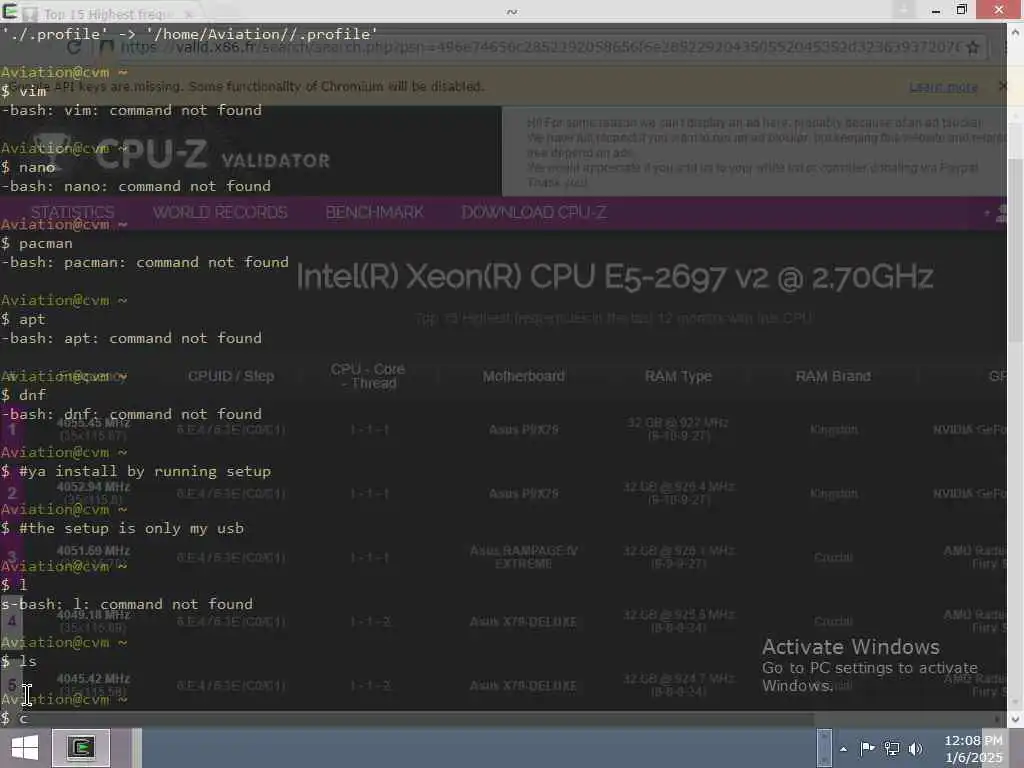Click the 'Intel(R) Xeon(R) CPU E5-2697 v2' heading
The width and height of the screenshot is (1024, 768).
614,277
